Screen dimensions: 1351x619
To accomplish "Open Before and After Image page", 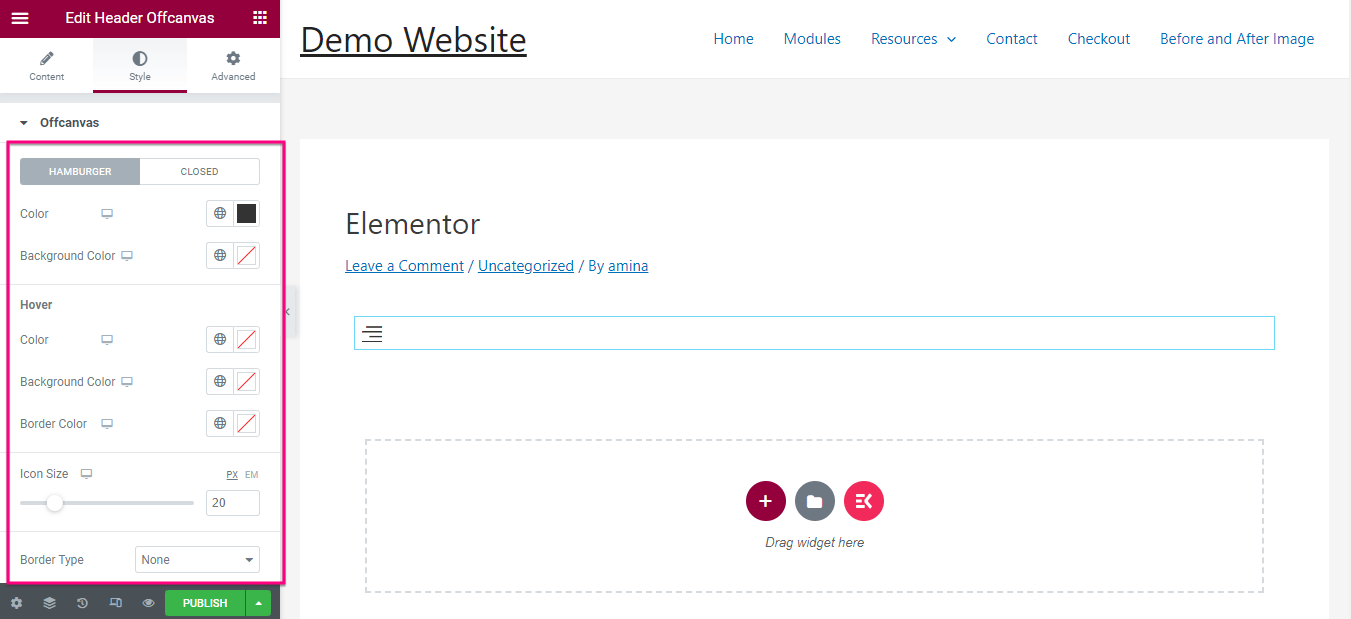I will 1237,39.
